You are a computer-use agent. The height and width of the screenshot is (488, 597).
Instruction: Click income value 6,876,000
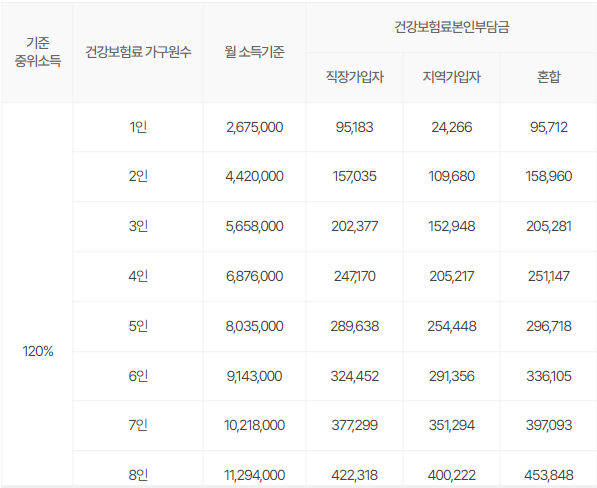point(254,276)
